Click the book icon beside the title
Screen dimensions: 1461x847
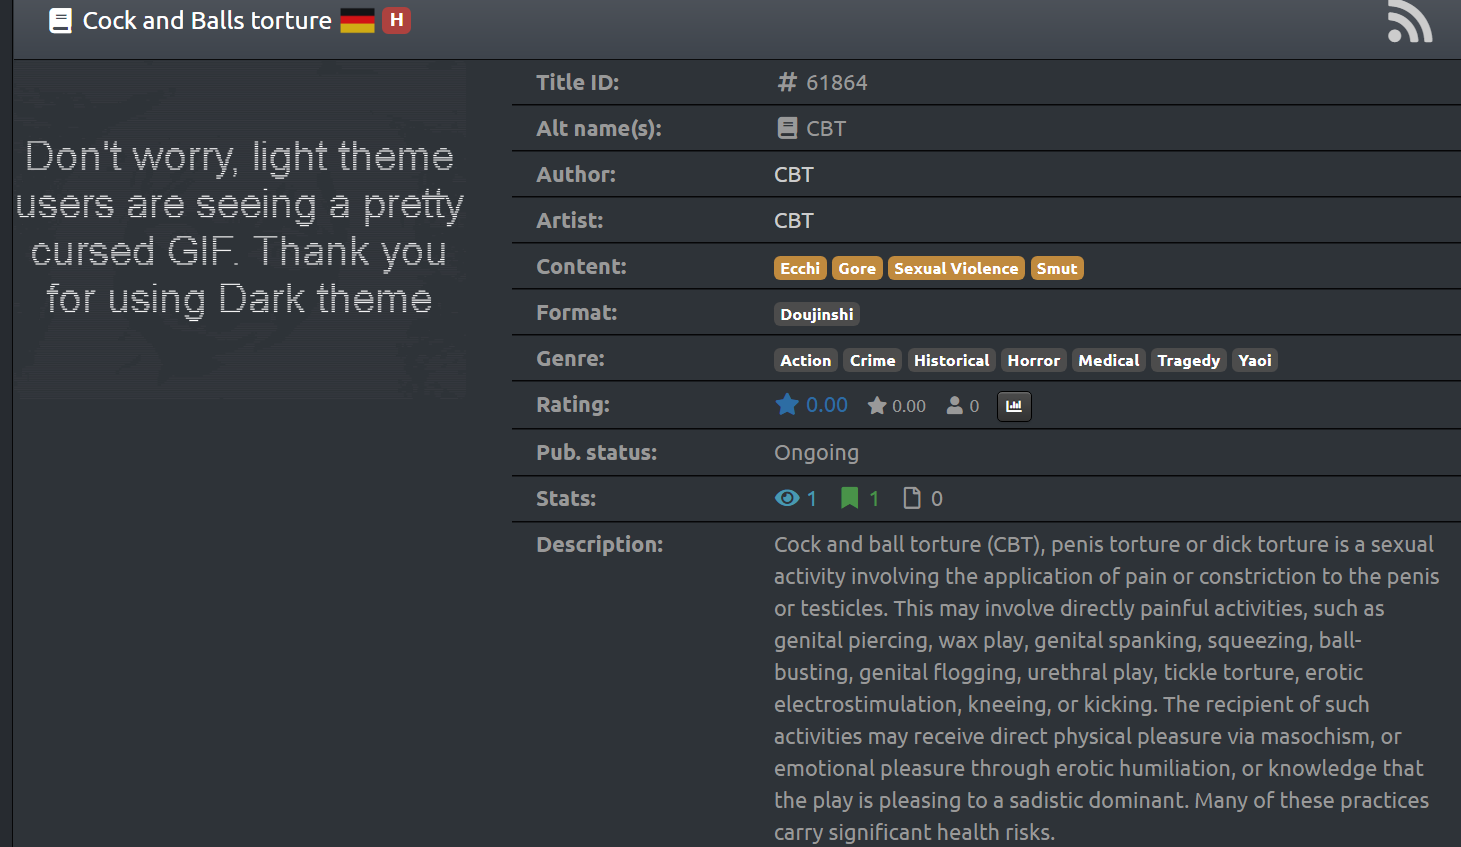click(x=61, y=21)
